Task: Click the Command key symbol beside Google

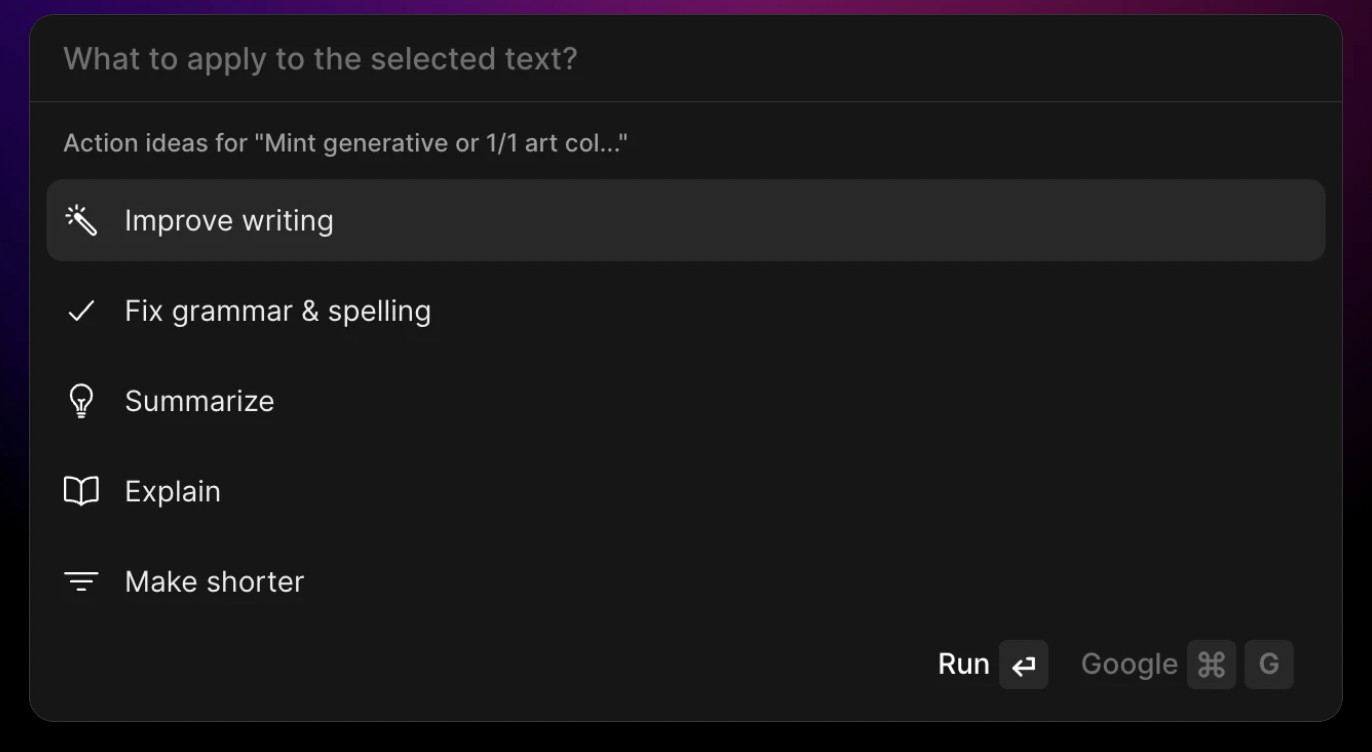Action: (x=1211, y=665)
